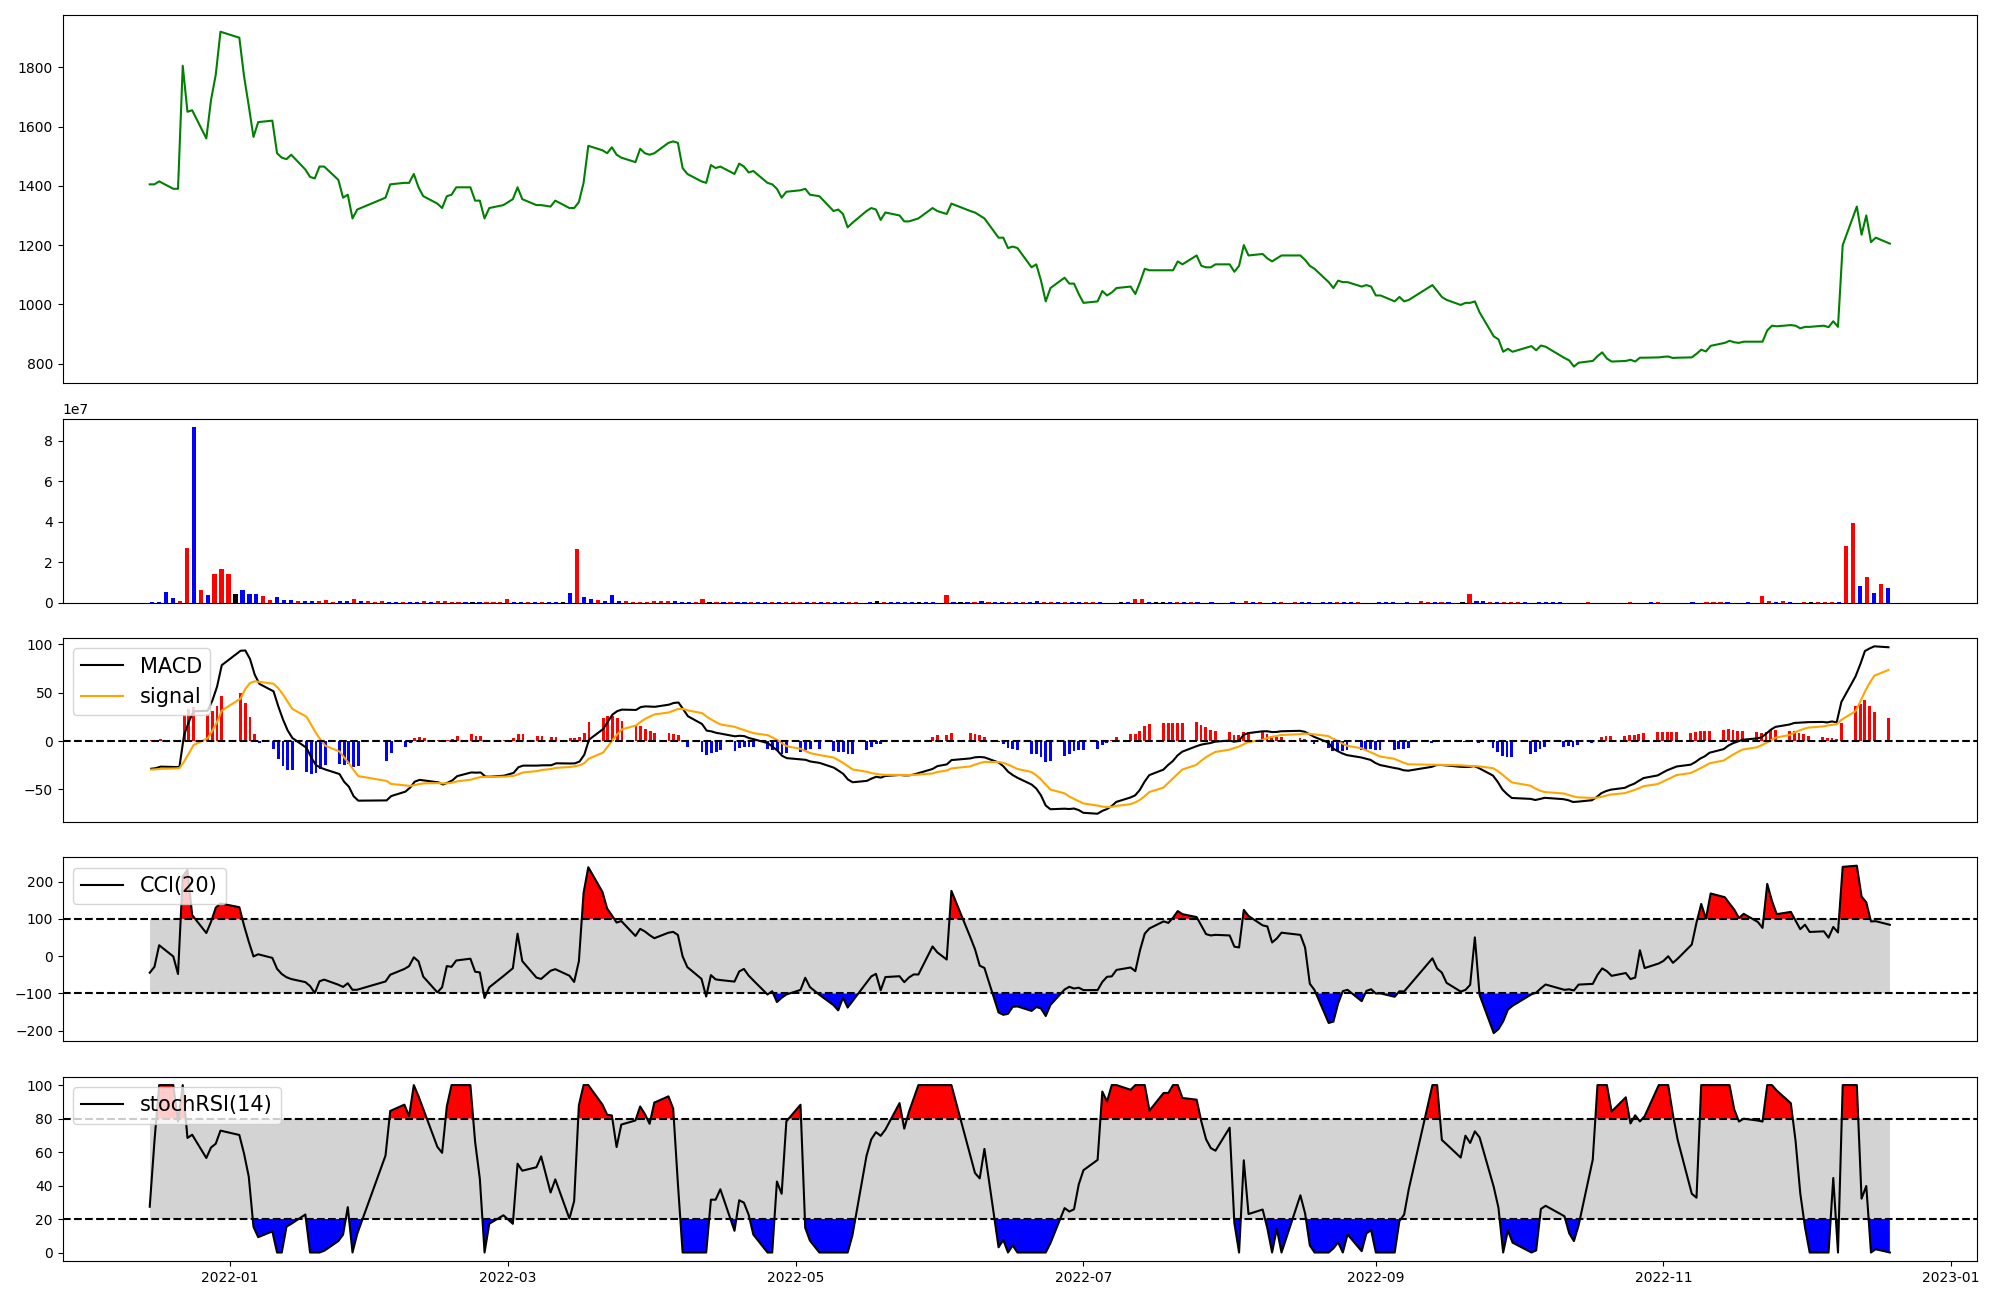Click the 1000 price axis label

[x=35, y=305]
